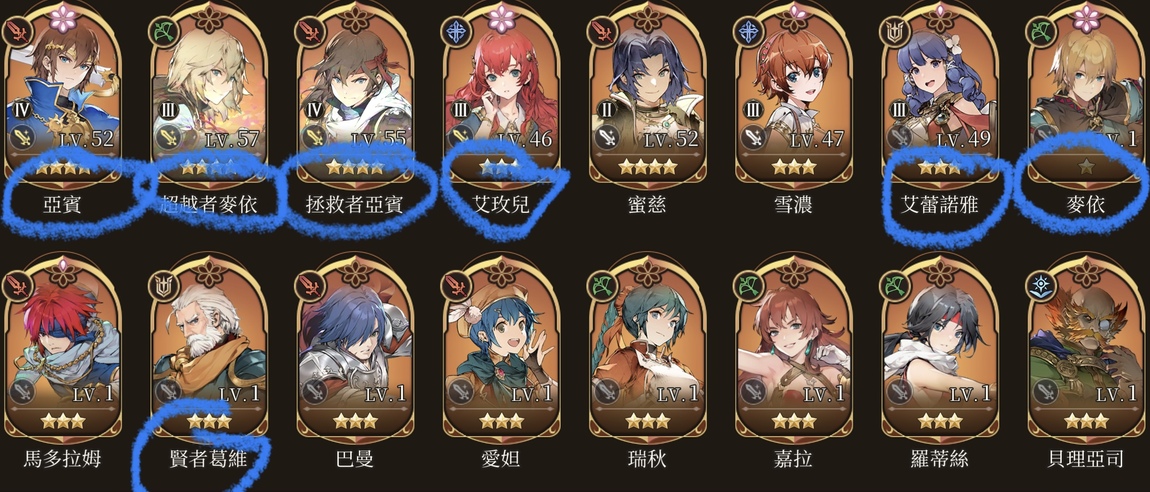Click the weapon badge on 亞賓 card
Image resolution: width=1150 pixels, height=492 pixels.
pos(22,137)
